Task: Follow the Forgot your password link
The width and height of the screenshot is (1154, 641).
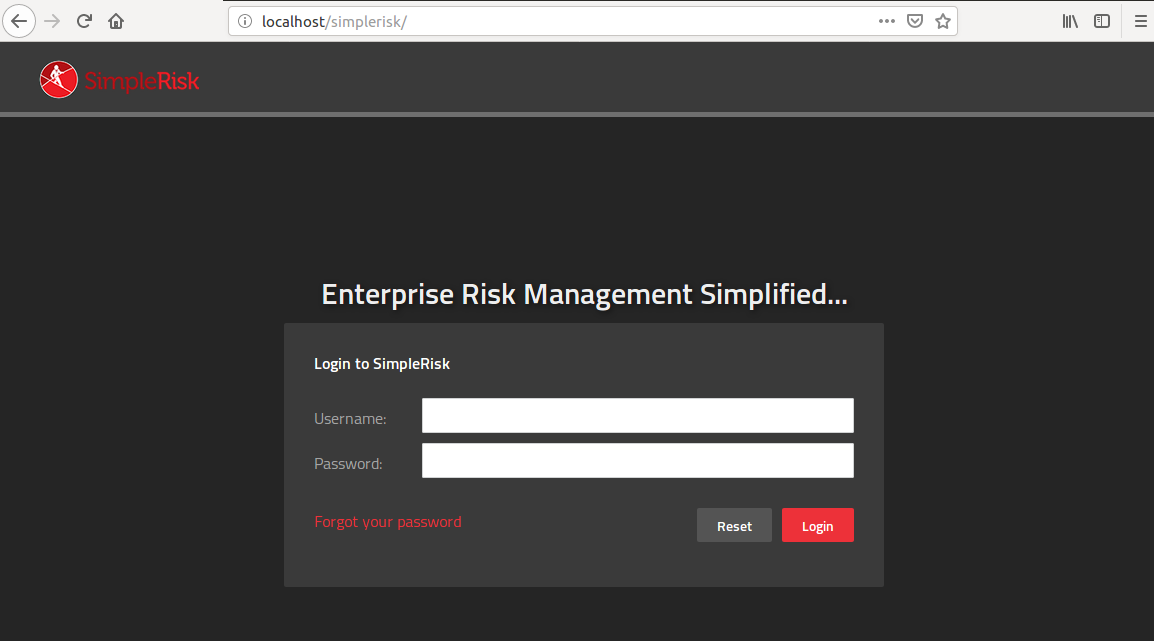Action: point(388,522)
